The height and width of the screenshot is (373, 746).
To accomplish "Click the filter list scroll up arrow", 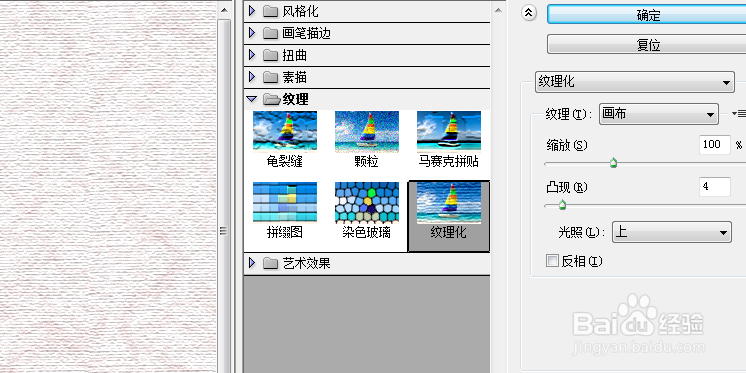I will click(x=498, y=10).
